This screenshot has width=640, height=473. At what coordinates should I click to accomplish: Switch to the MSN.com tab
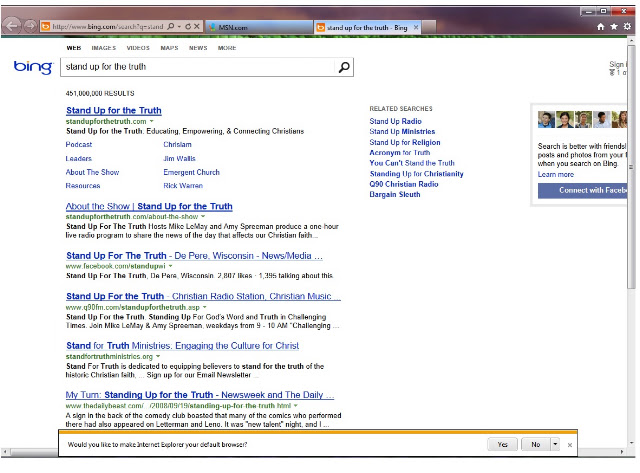coord(258,27)
